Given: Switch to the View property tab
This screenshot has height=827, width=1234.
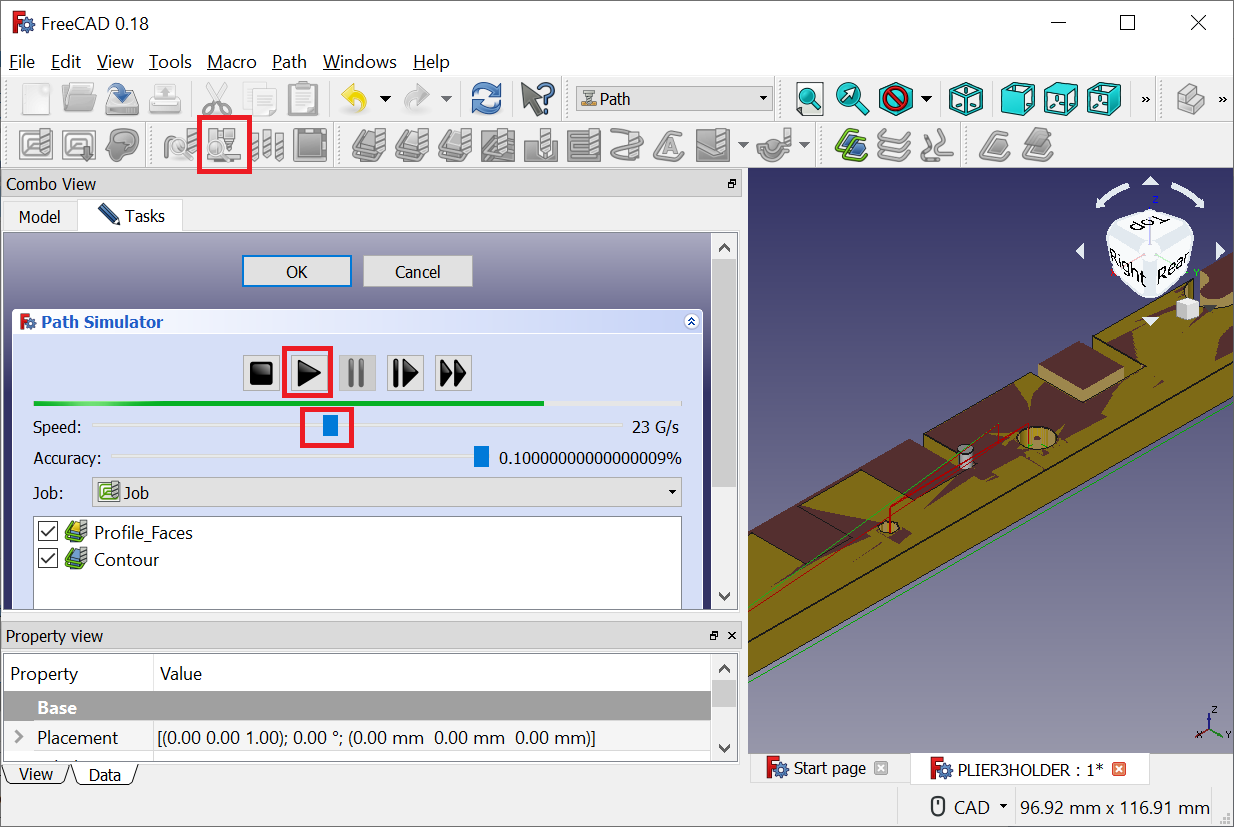Looking at the screenshot, I should point(36,774).
